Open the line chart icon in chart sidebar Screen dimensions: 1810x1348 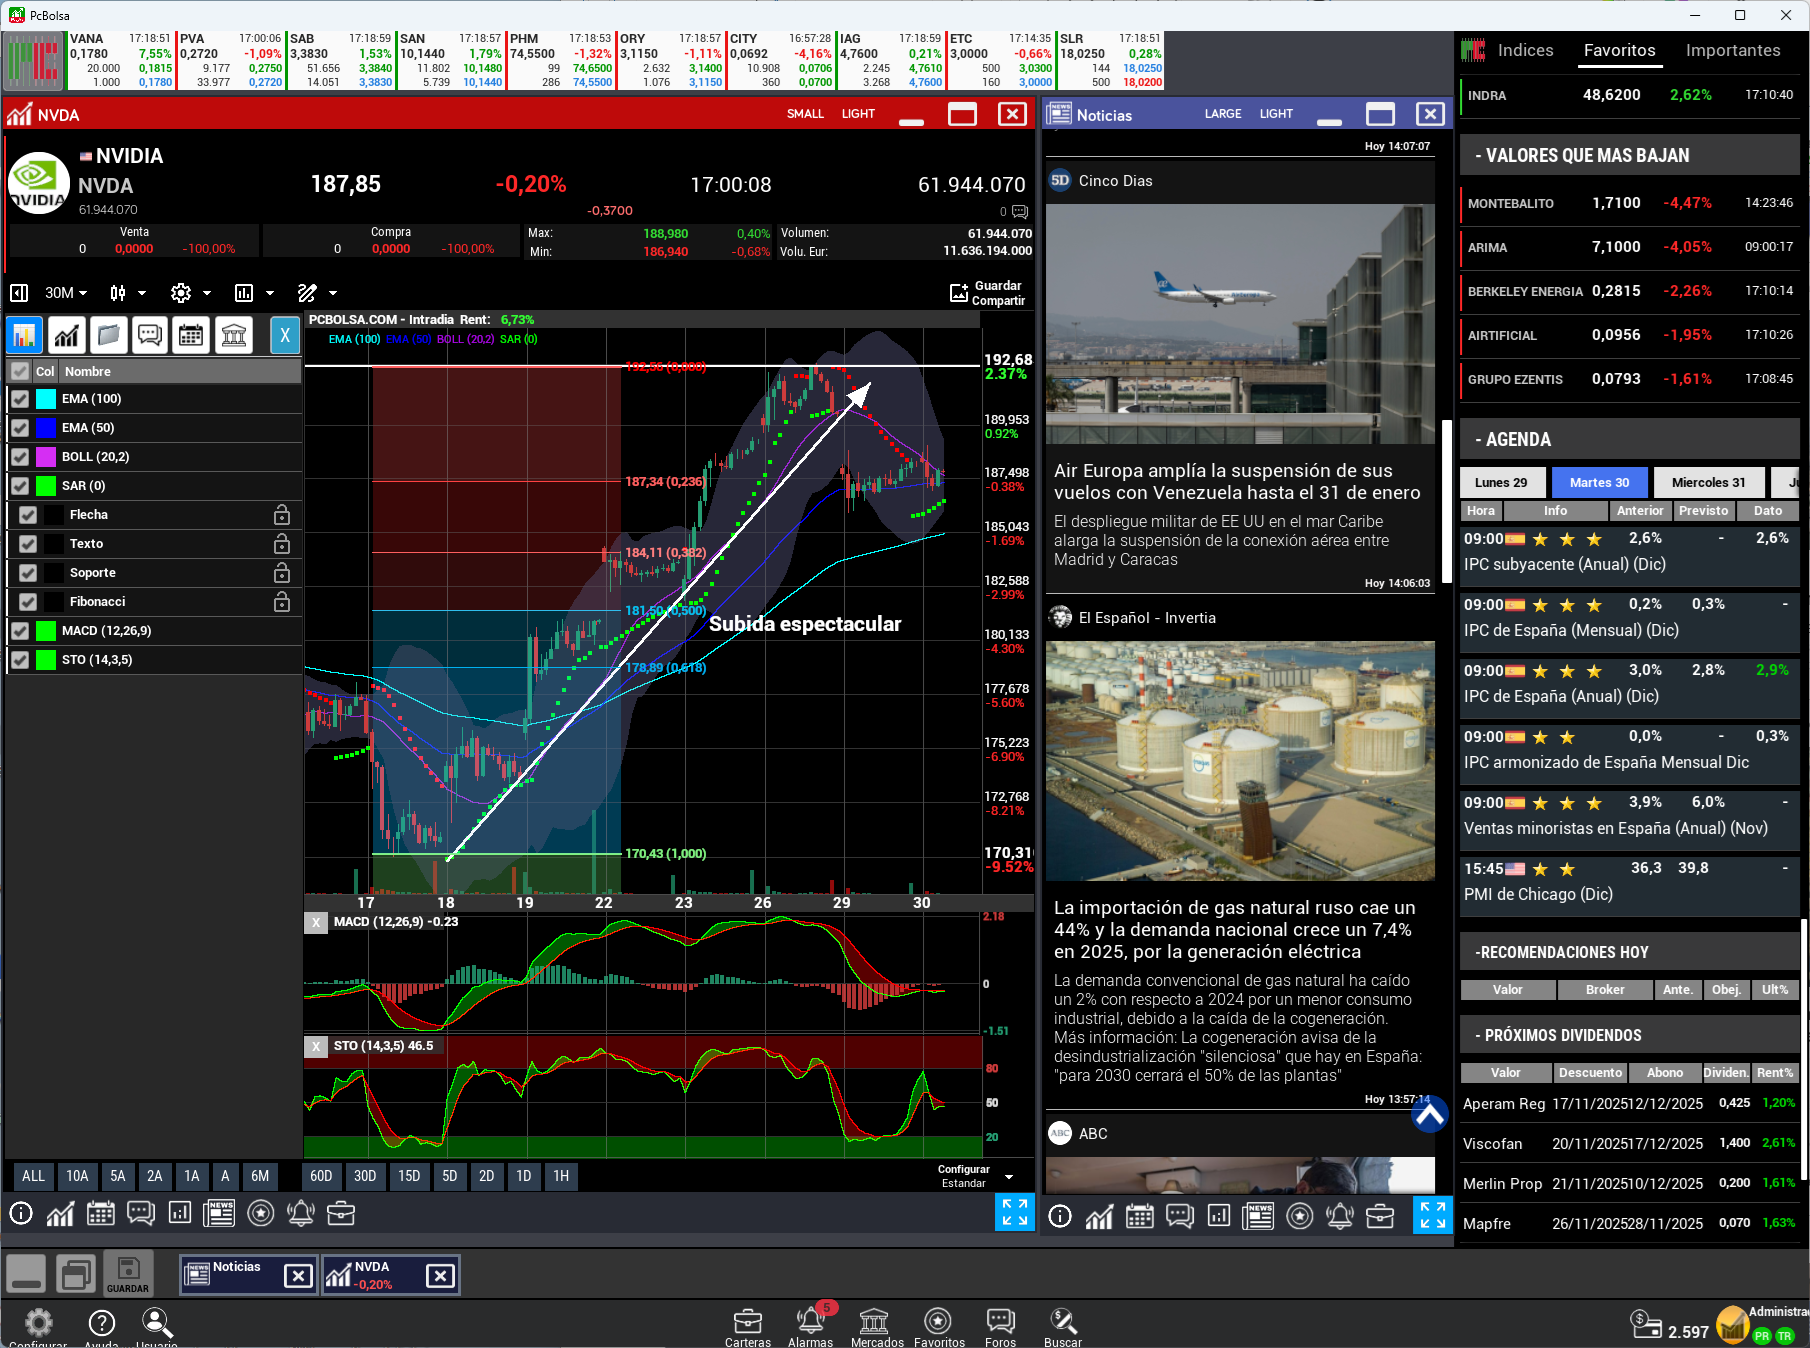click(x=67, y=335)
